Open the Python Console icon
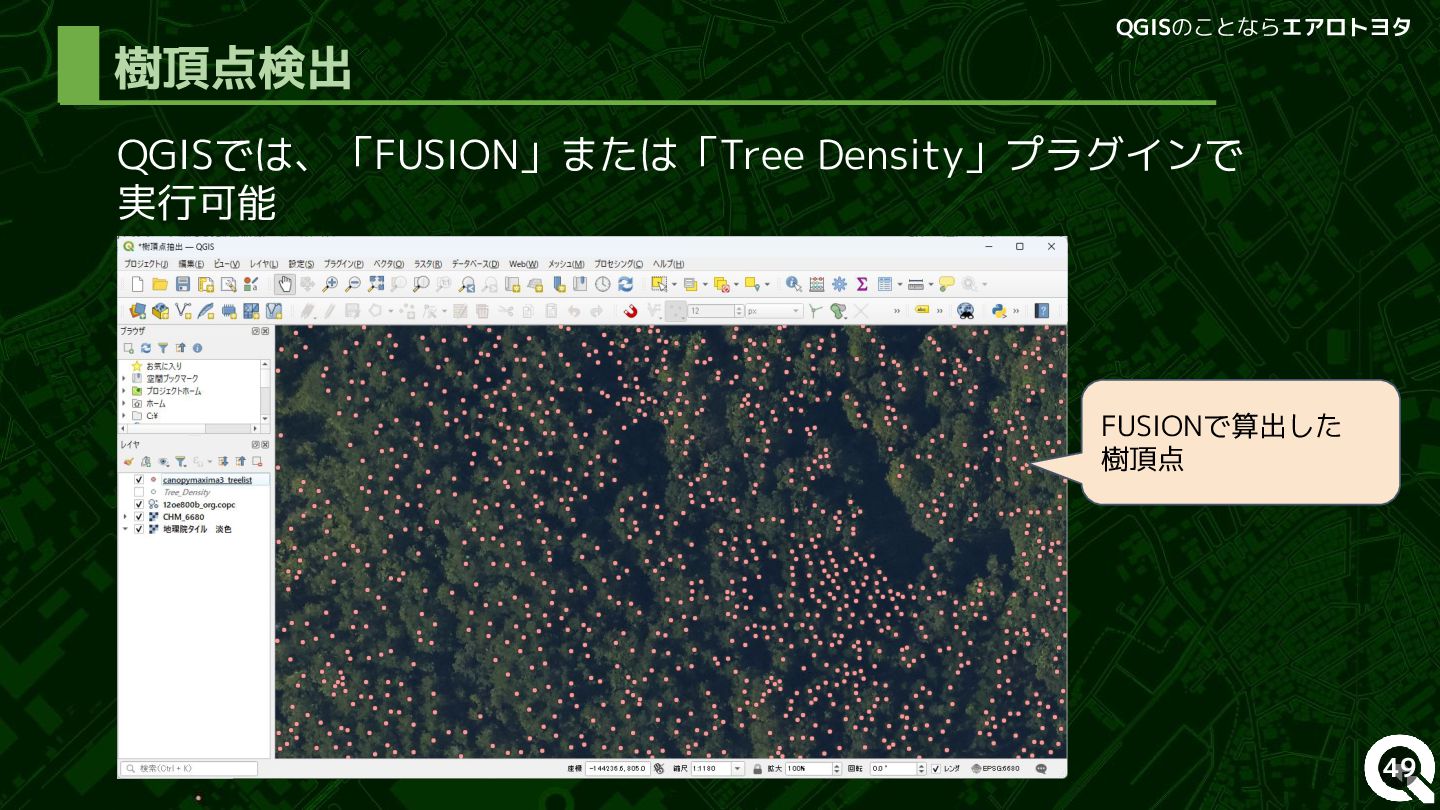1440x810 pixels. point(998,311)
